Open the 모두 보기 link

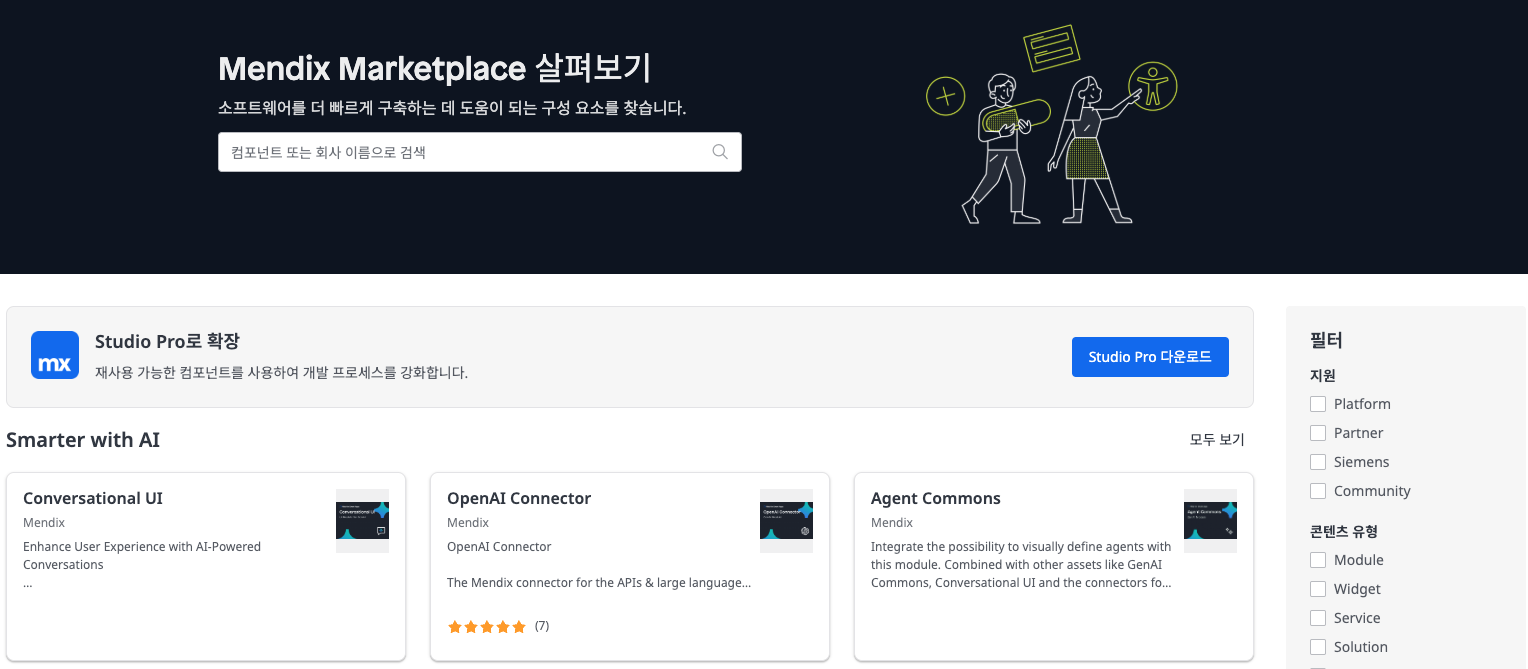[1217, 440]
